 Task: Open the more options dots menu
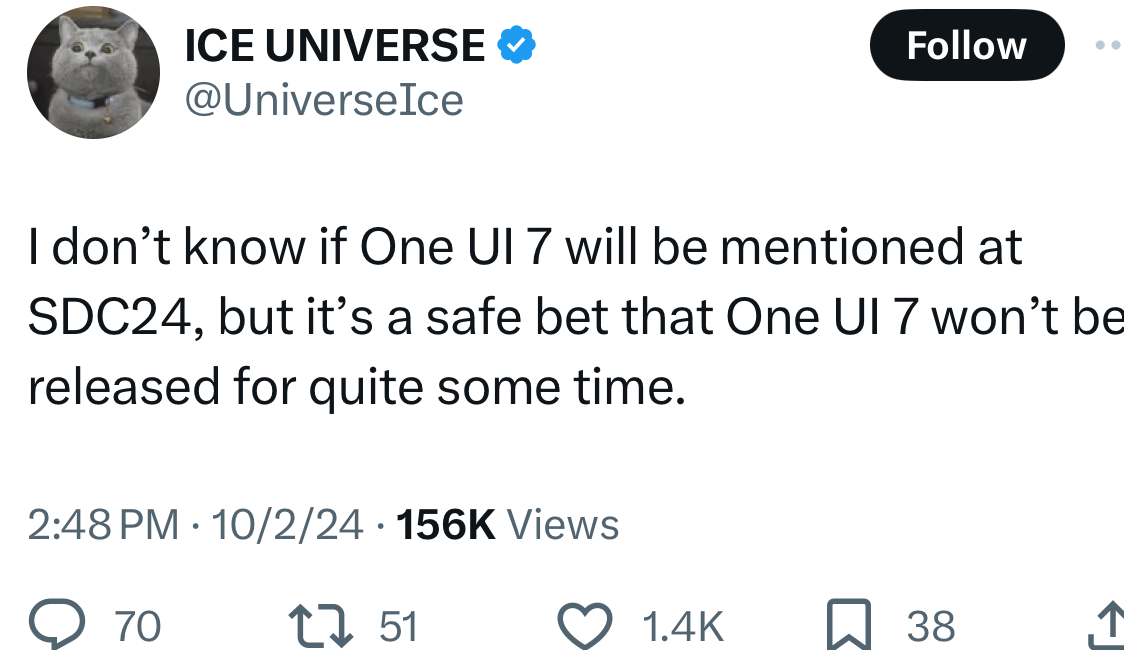pos(1108,46)
